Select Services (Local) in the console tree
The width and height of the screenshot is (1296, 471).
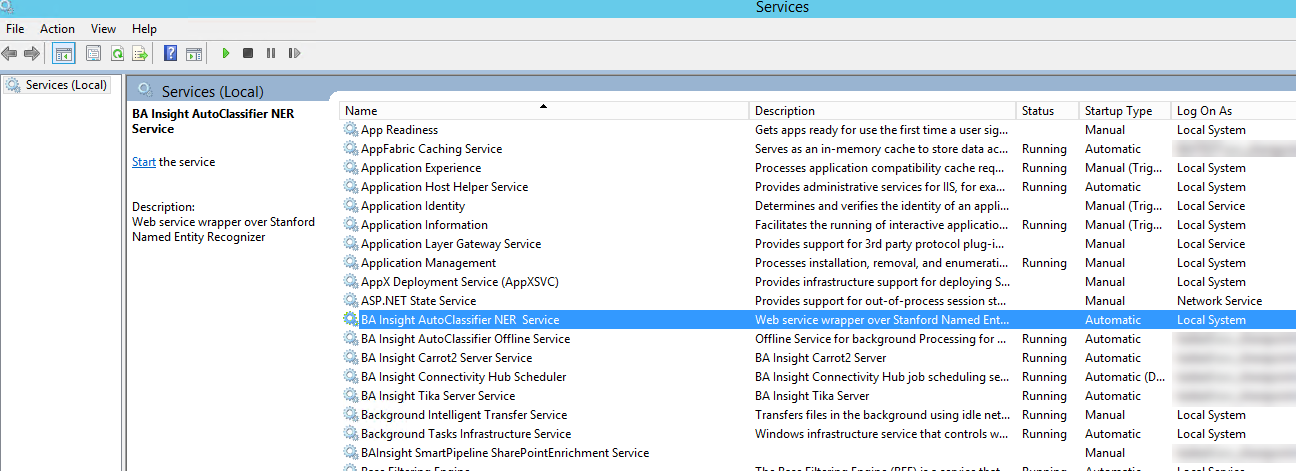(66, 85)
